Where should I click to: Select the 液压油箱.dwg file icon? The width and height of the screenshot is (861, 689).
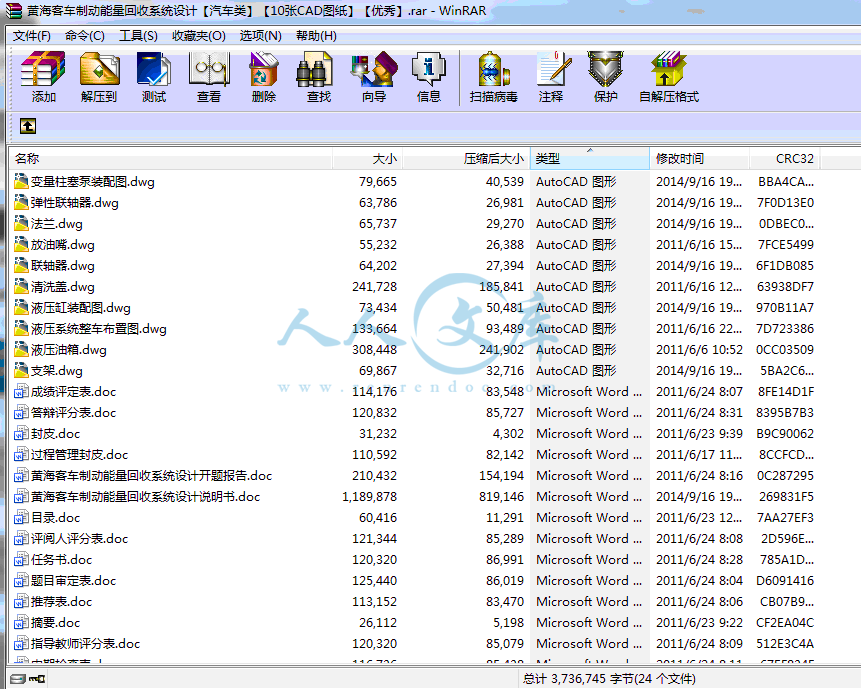pyautogui.click(x=21, y=350)
